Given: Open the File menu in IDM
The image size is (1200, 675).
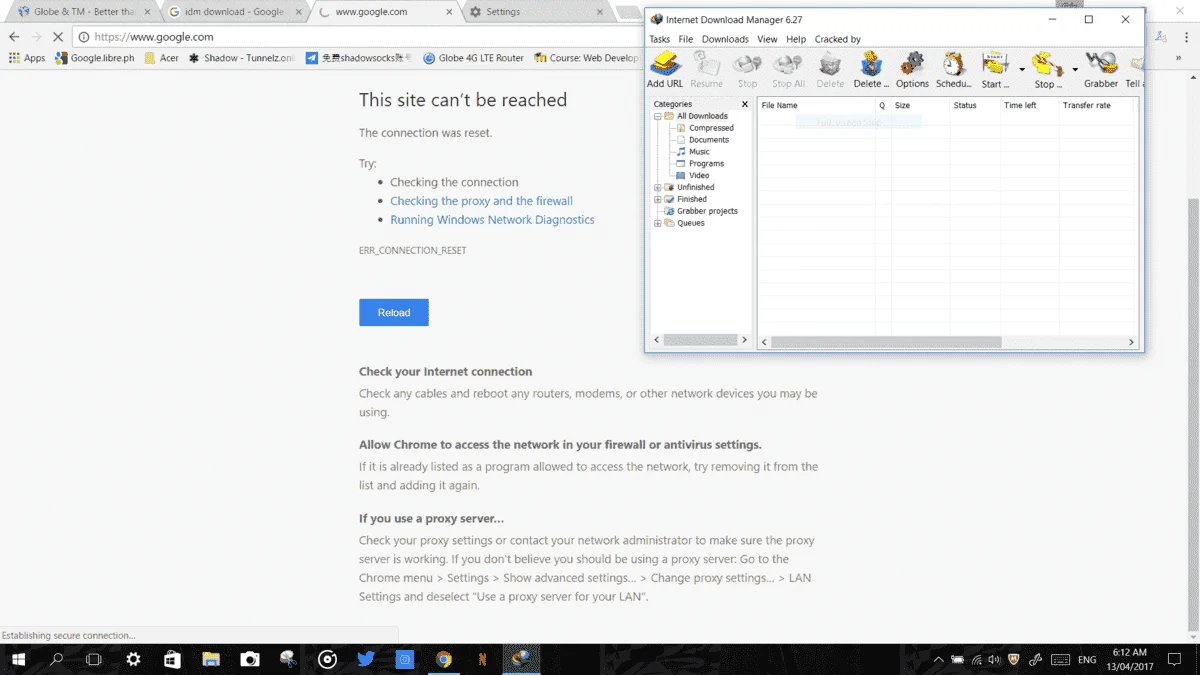Looking at the screenshot, I should (686, 39).
